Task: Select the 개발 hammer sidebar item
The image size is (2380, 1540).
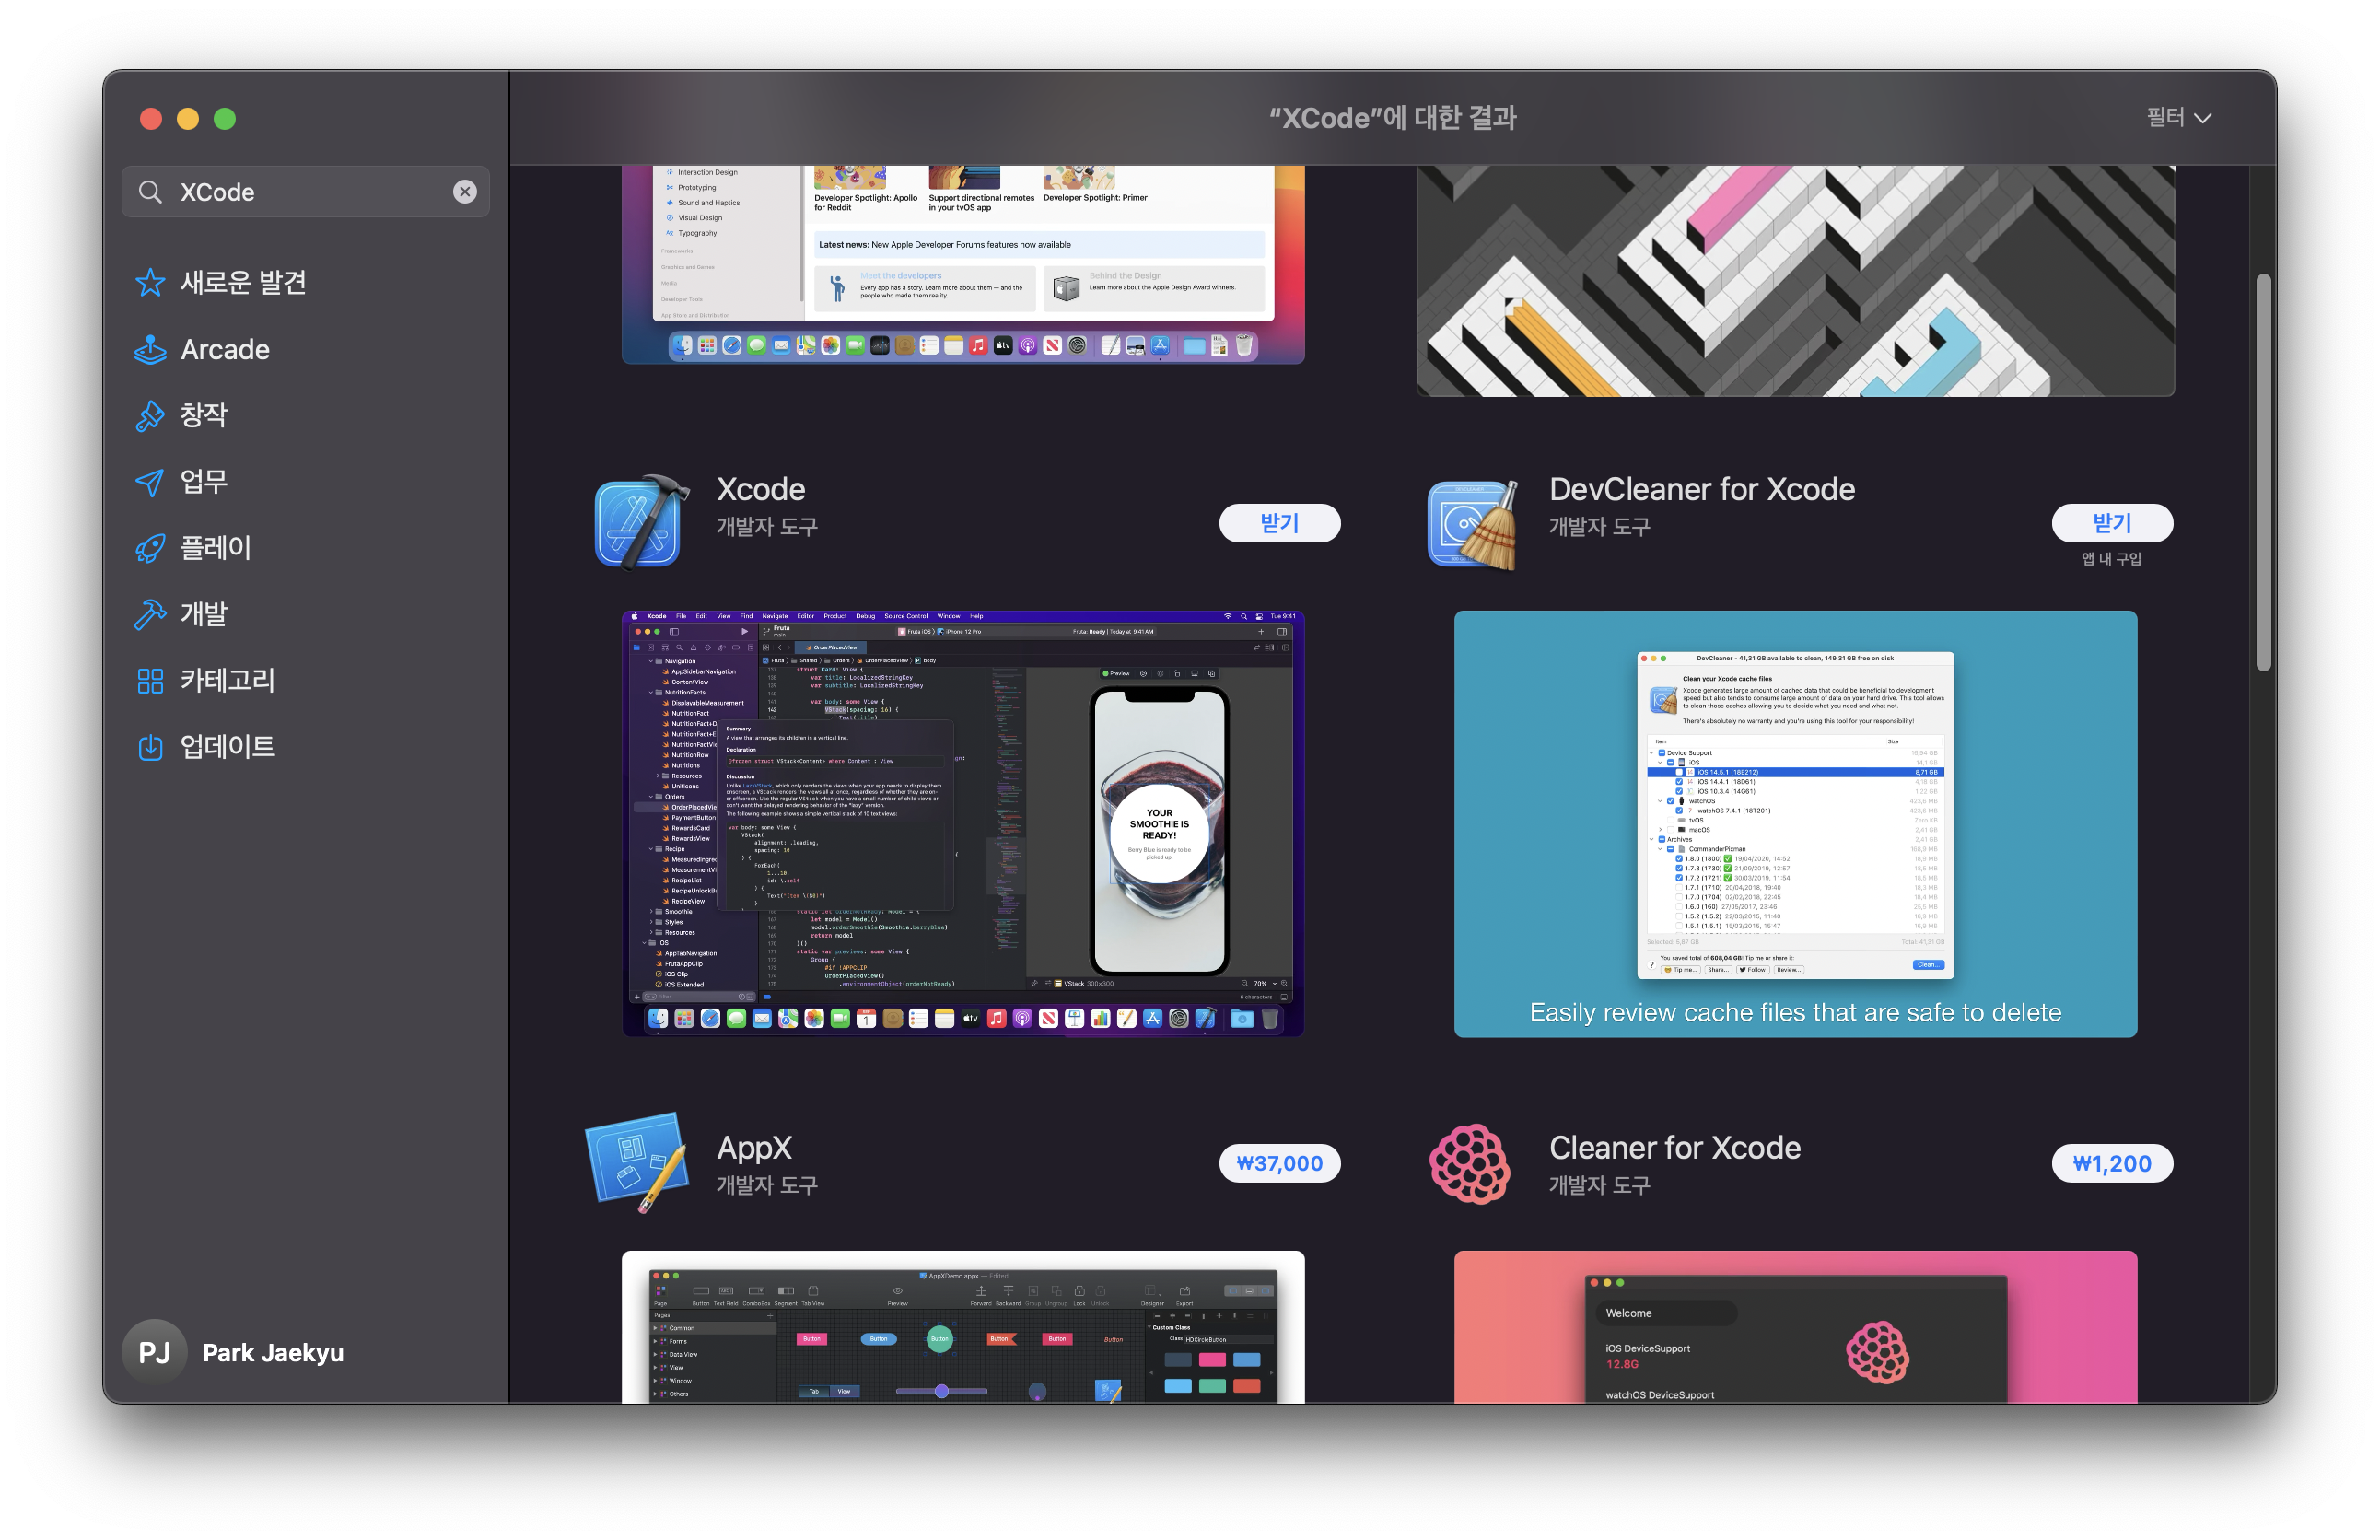Action: coord(203,614)
